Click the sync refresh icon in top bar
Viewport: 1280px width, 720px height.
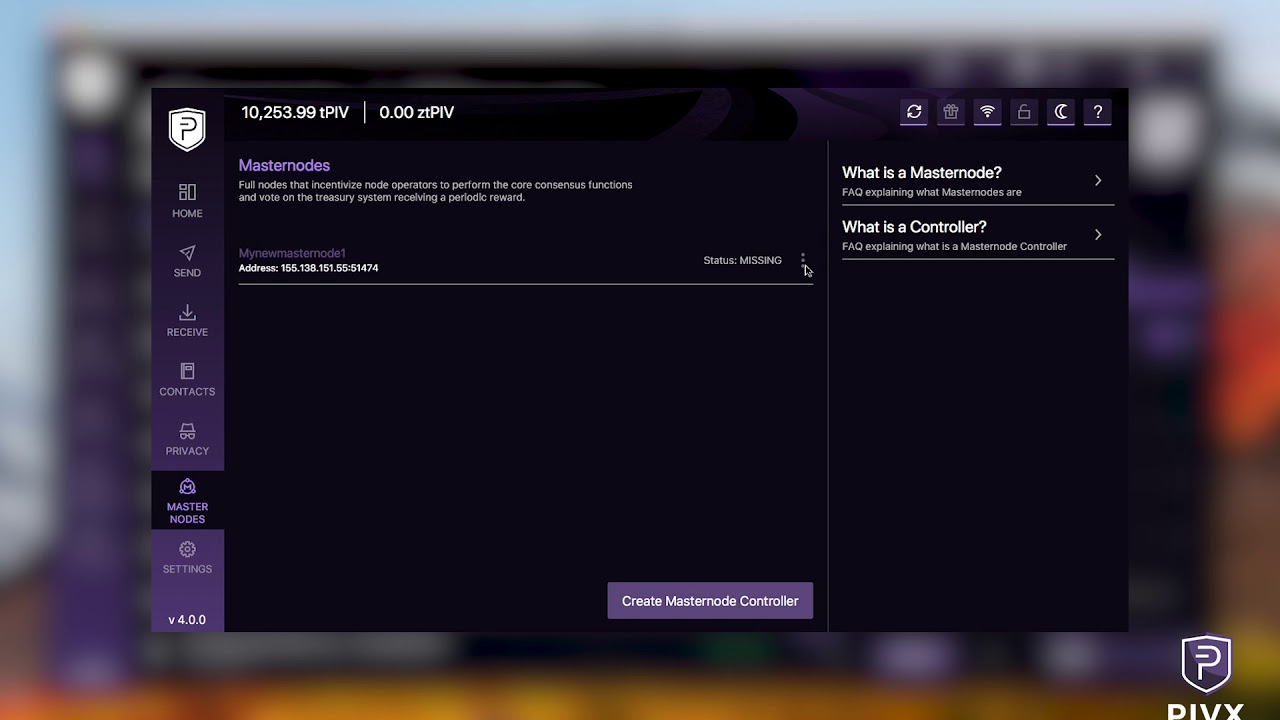(914, 112)
